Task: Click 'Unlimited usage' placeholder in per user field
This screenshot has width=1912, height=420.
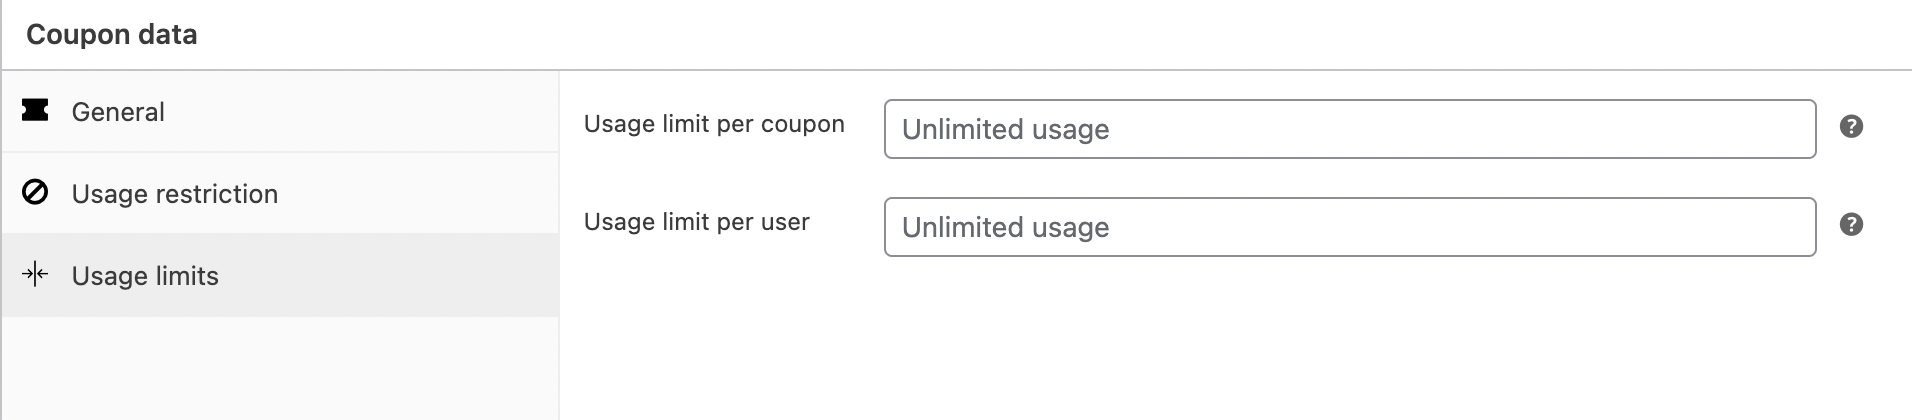Action: [1005, 228]
